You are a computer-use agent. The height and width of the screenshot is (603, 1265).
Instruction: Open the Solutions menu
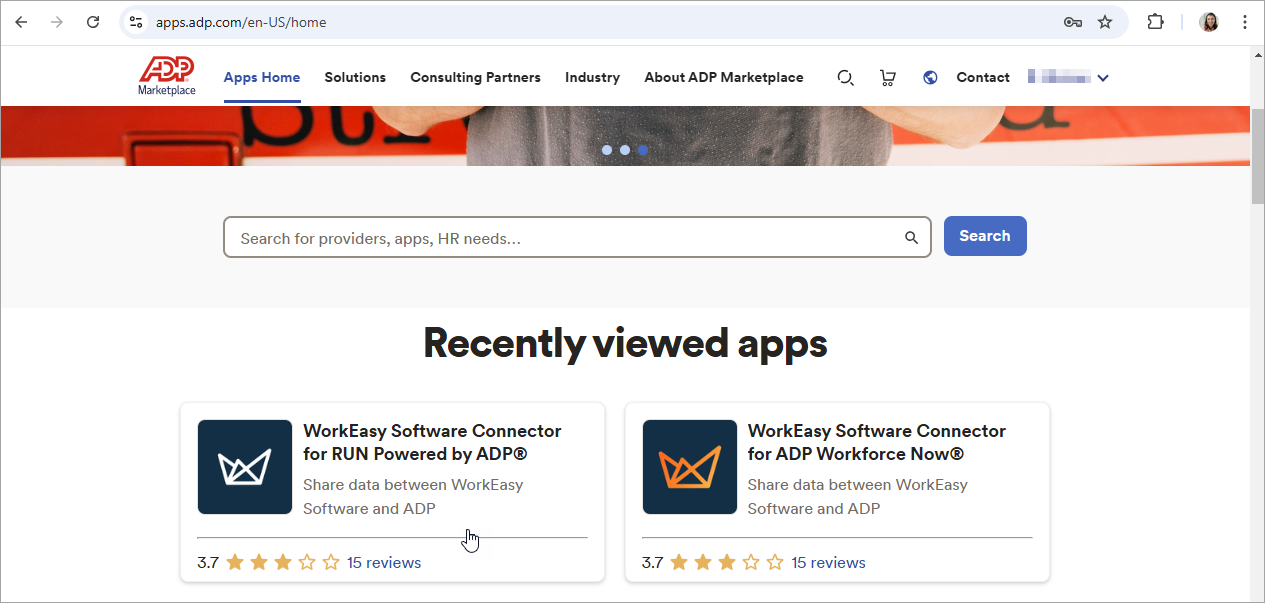pos(355,77)
